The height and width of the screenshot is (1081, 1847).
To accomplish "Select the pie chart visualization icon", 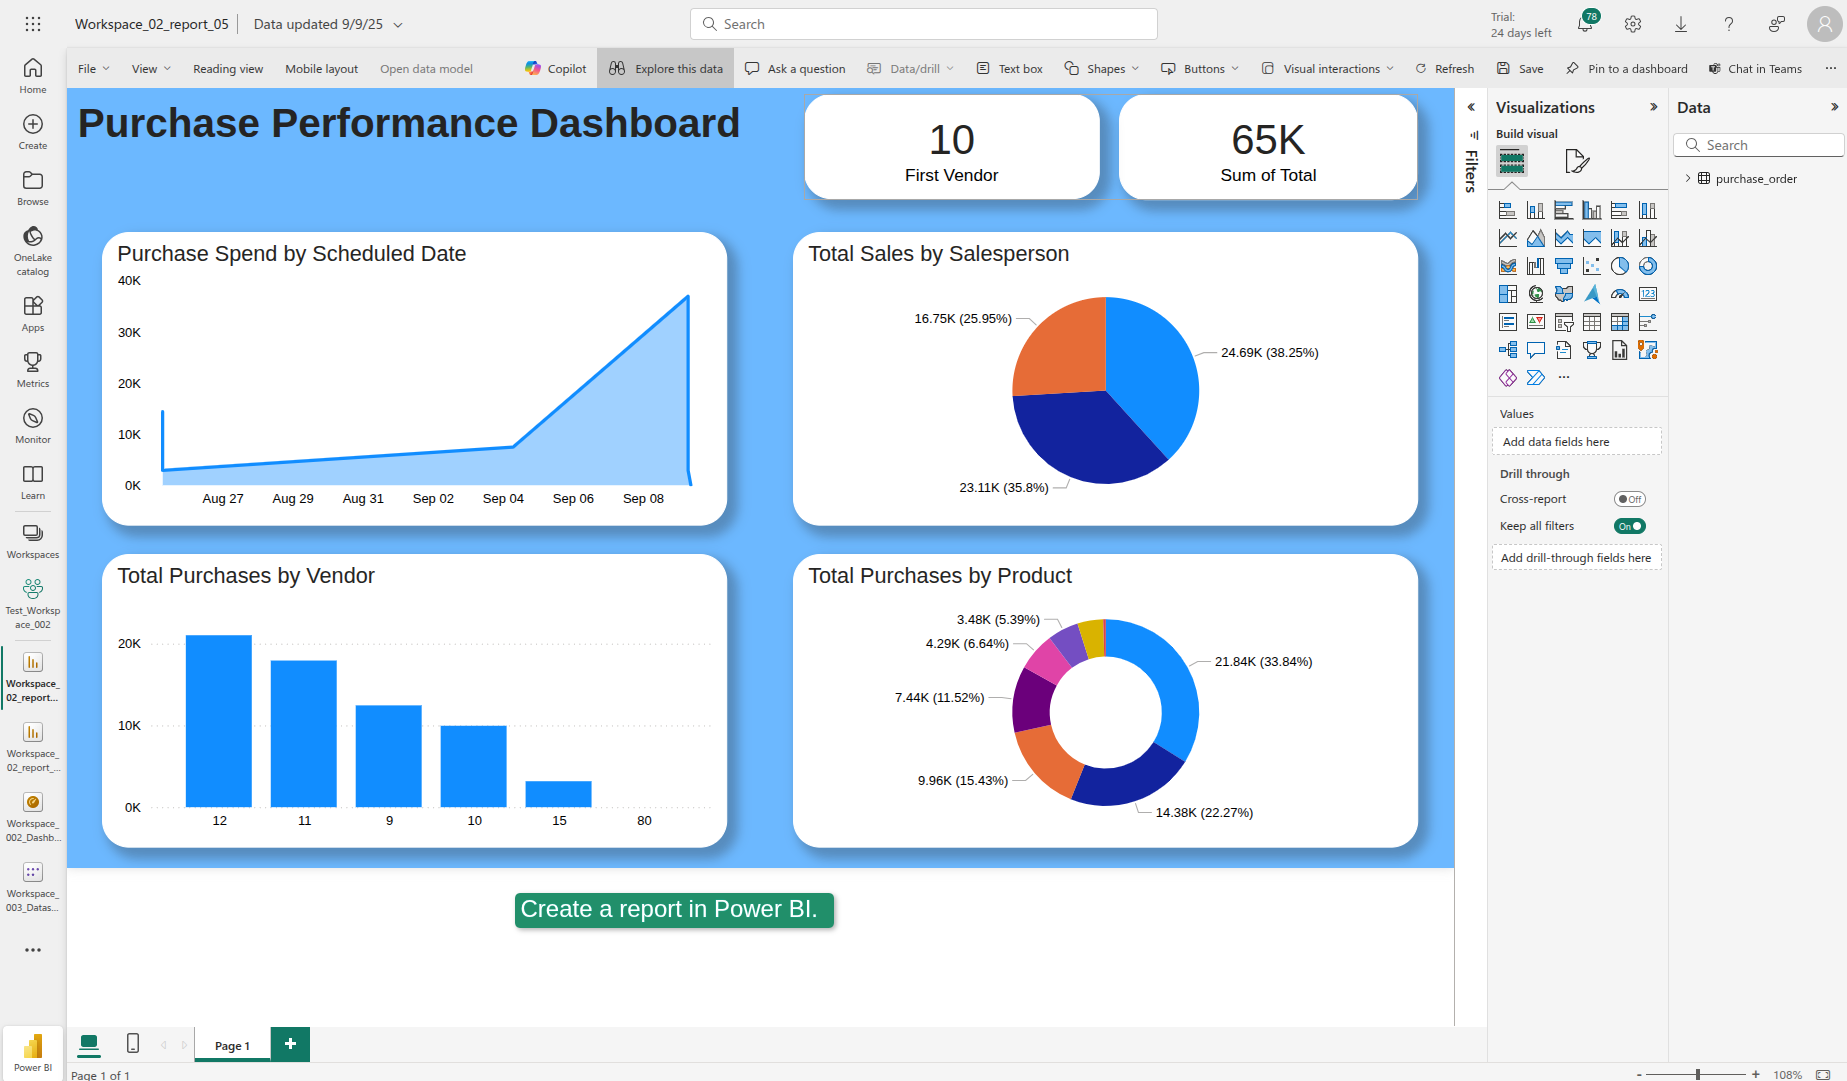I will point(1620,266).
